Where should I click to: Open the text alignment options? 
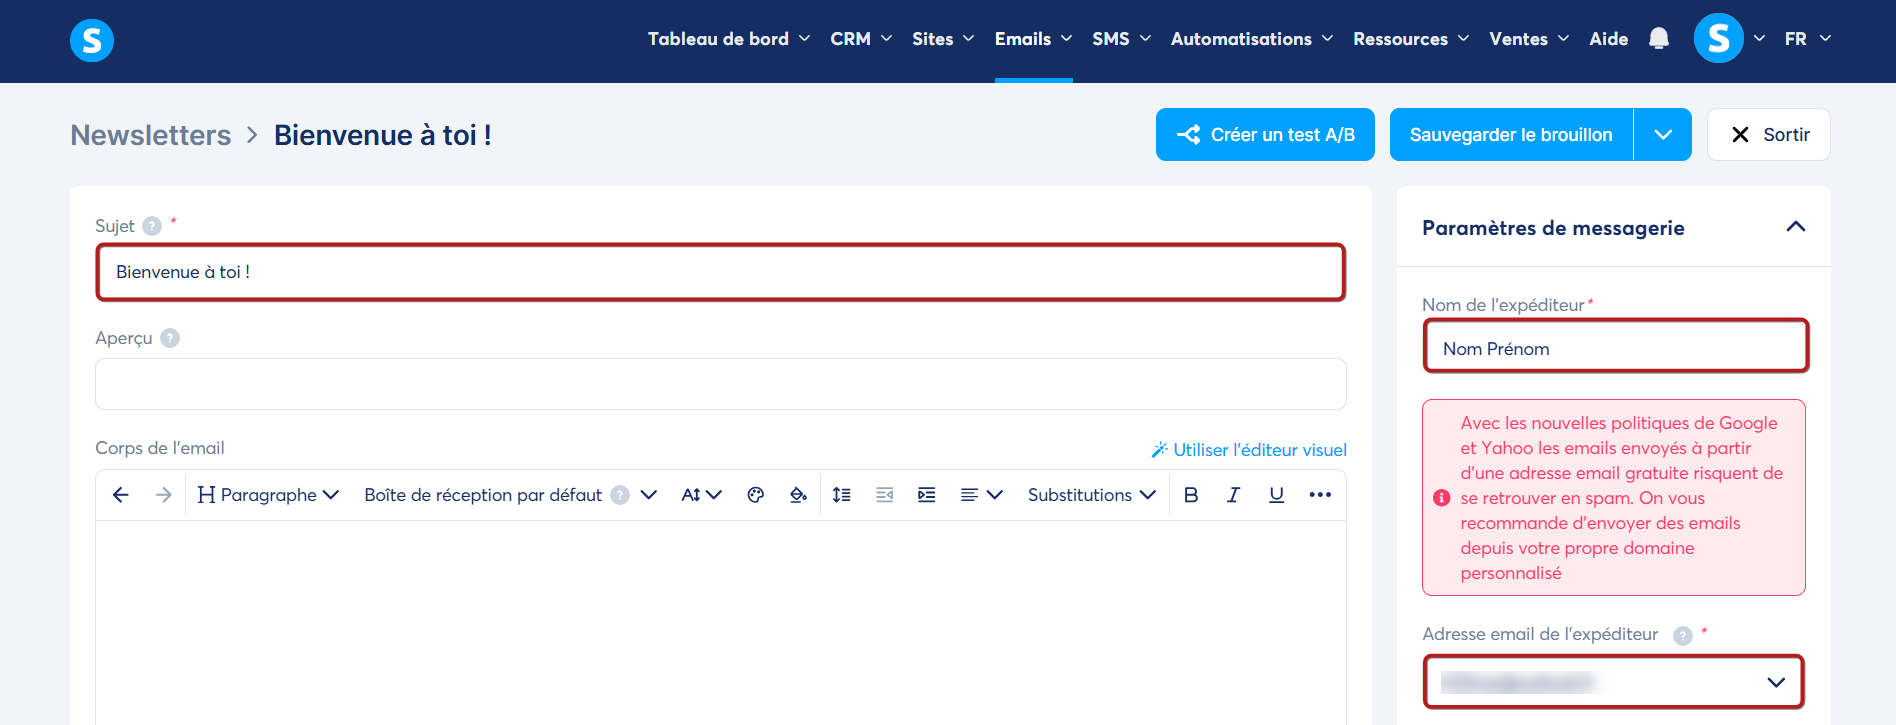click(981, 495)
